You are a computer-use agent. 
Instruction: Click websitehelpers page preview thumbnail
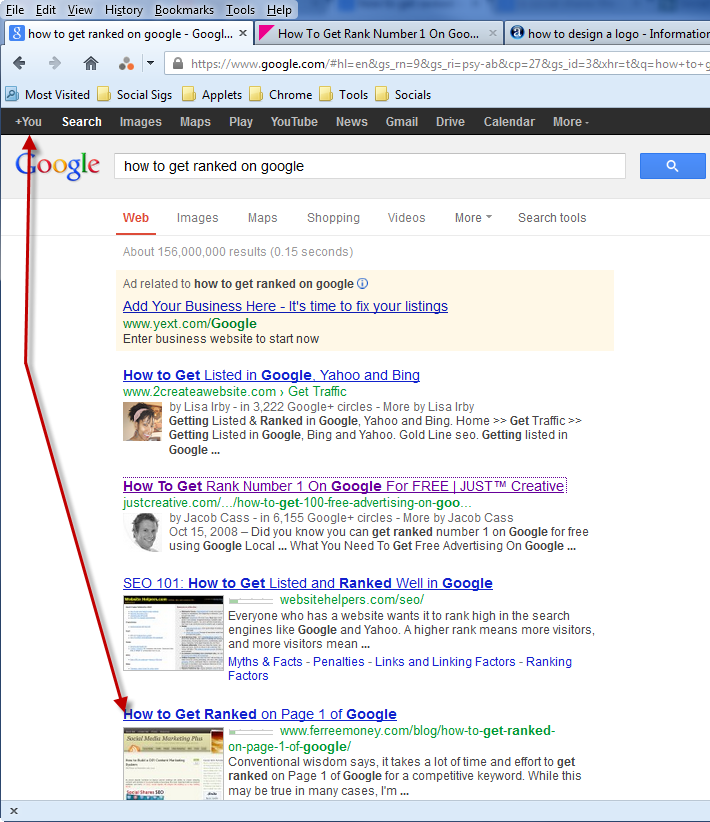pyautogui.click(x=174, y=633)
